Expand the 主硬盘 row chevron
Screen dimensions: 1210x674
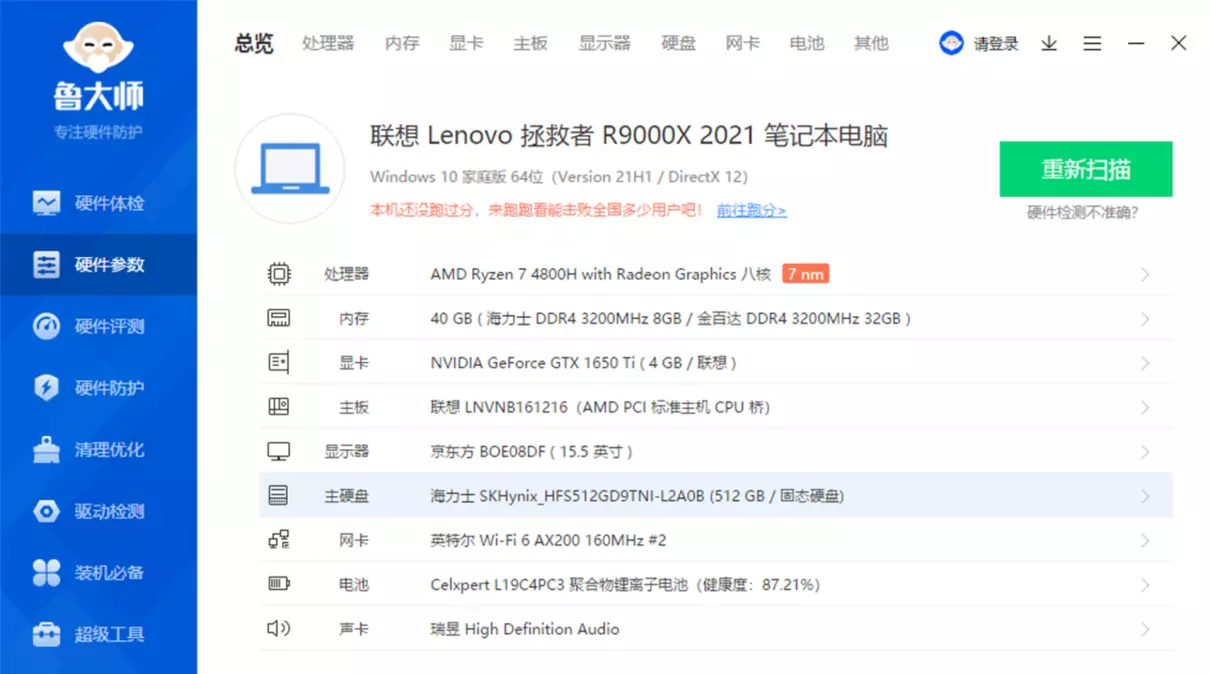coord(1145,496)
